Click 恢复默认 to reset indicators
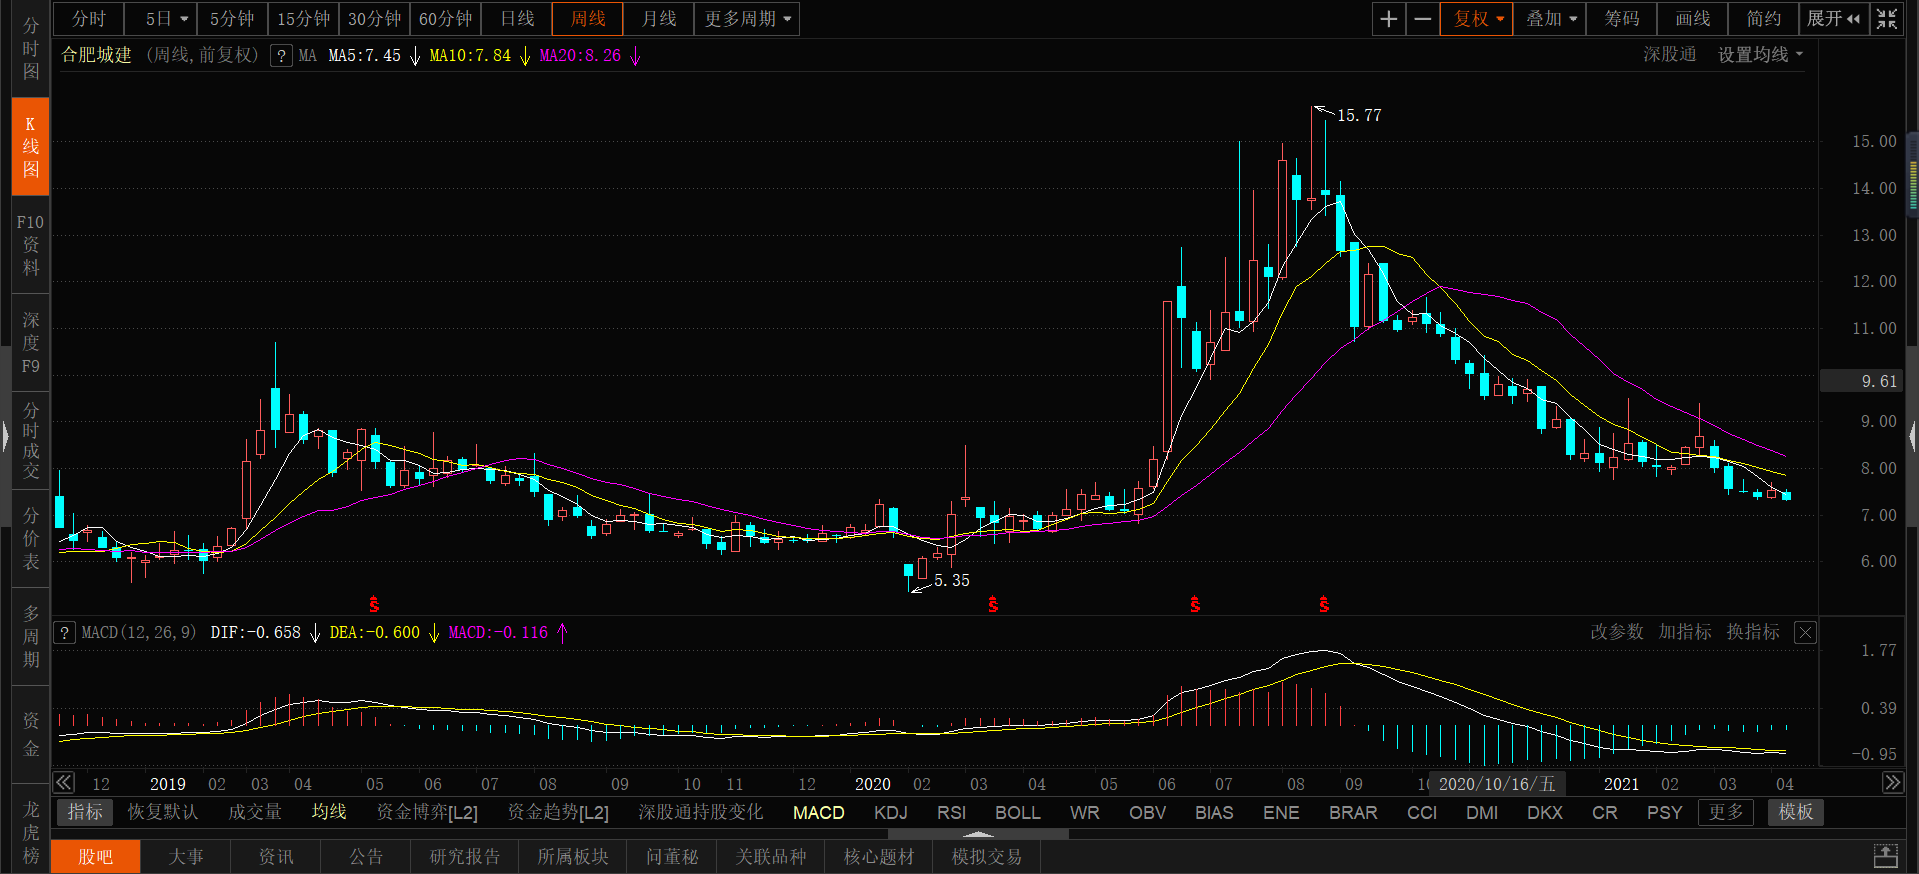The height and width of the screenshot is (874, 1919). [163, 812]
